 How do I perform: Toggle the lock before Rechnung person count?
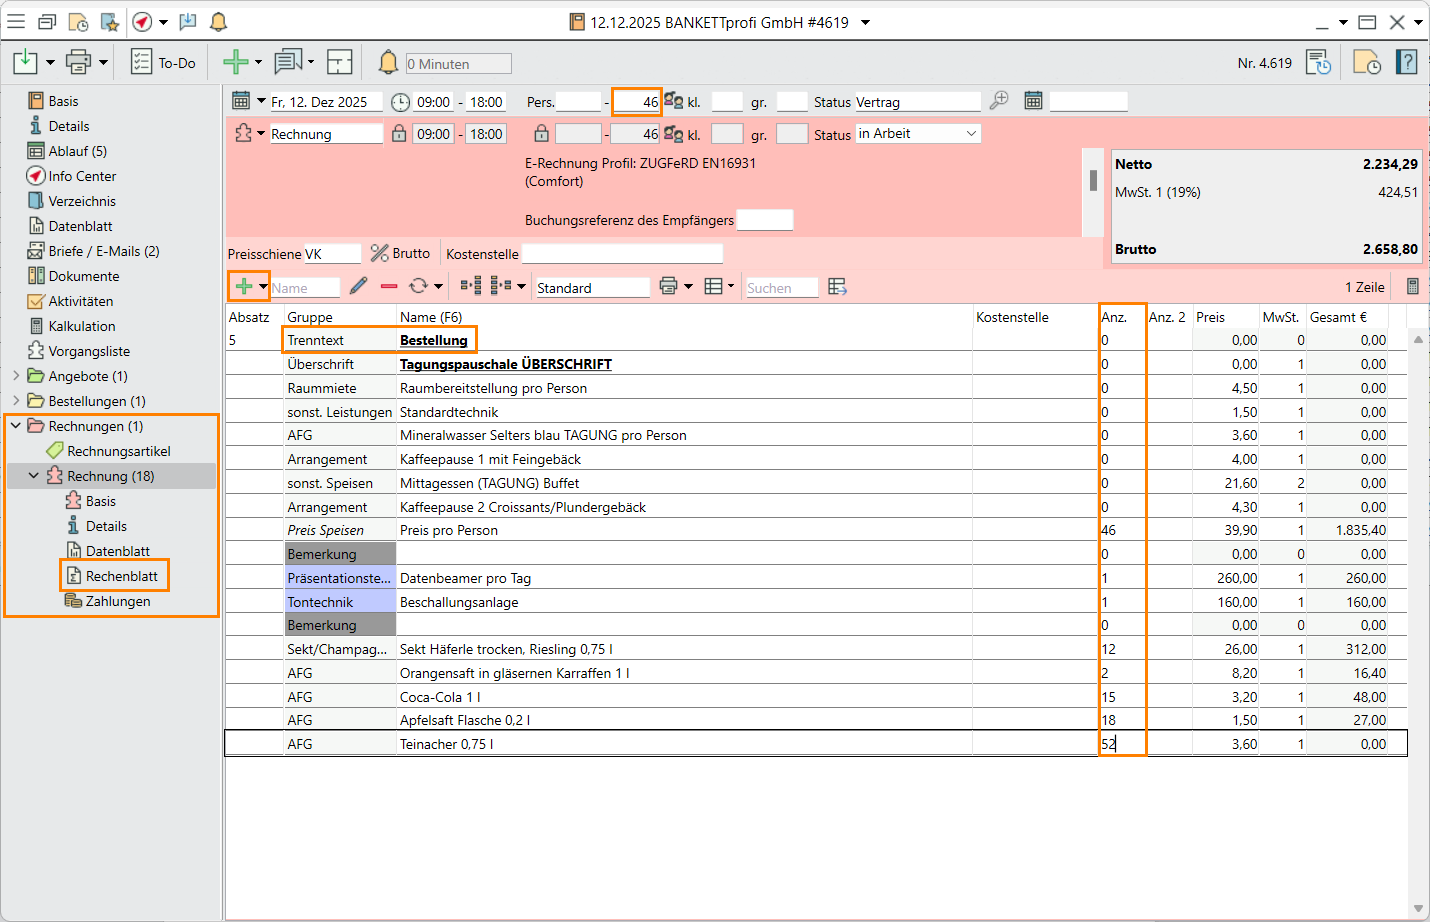pos(541,134)
